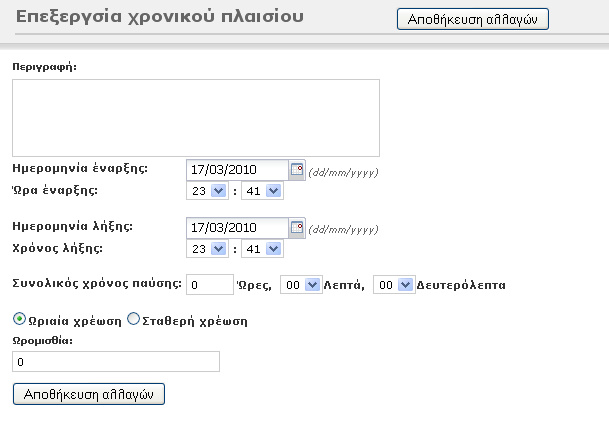Image resolution: width=609 pixels, height=421 pixels.
Task: Click the top Αποθήκευση αλλαγών button
Action: (x=472, y=19)
